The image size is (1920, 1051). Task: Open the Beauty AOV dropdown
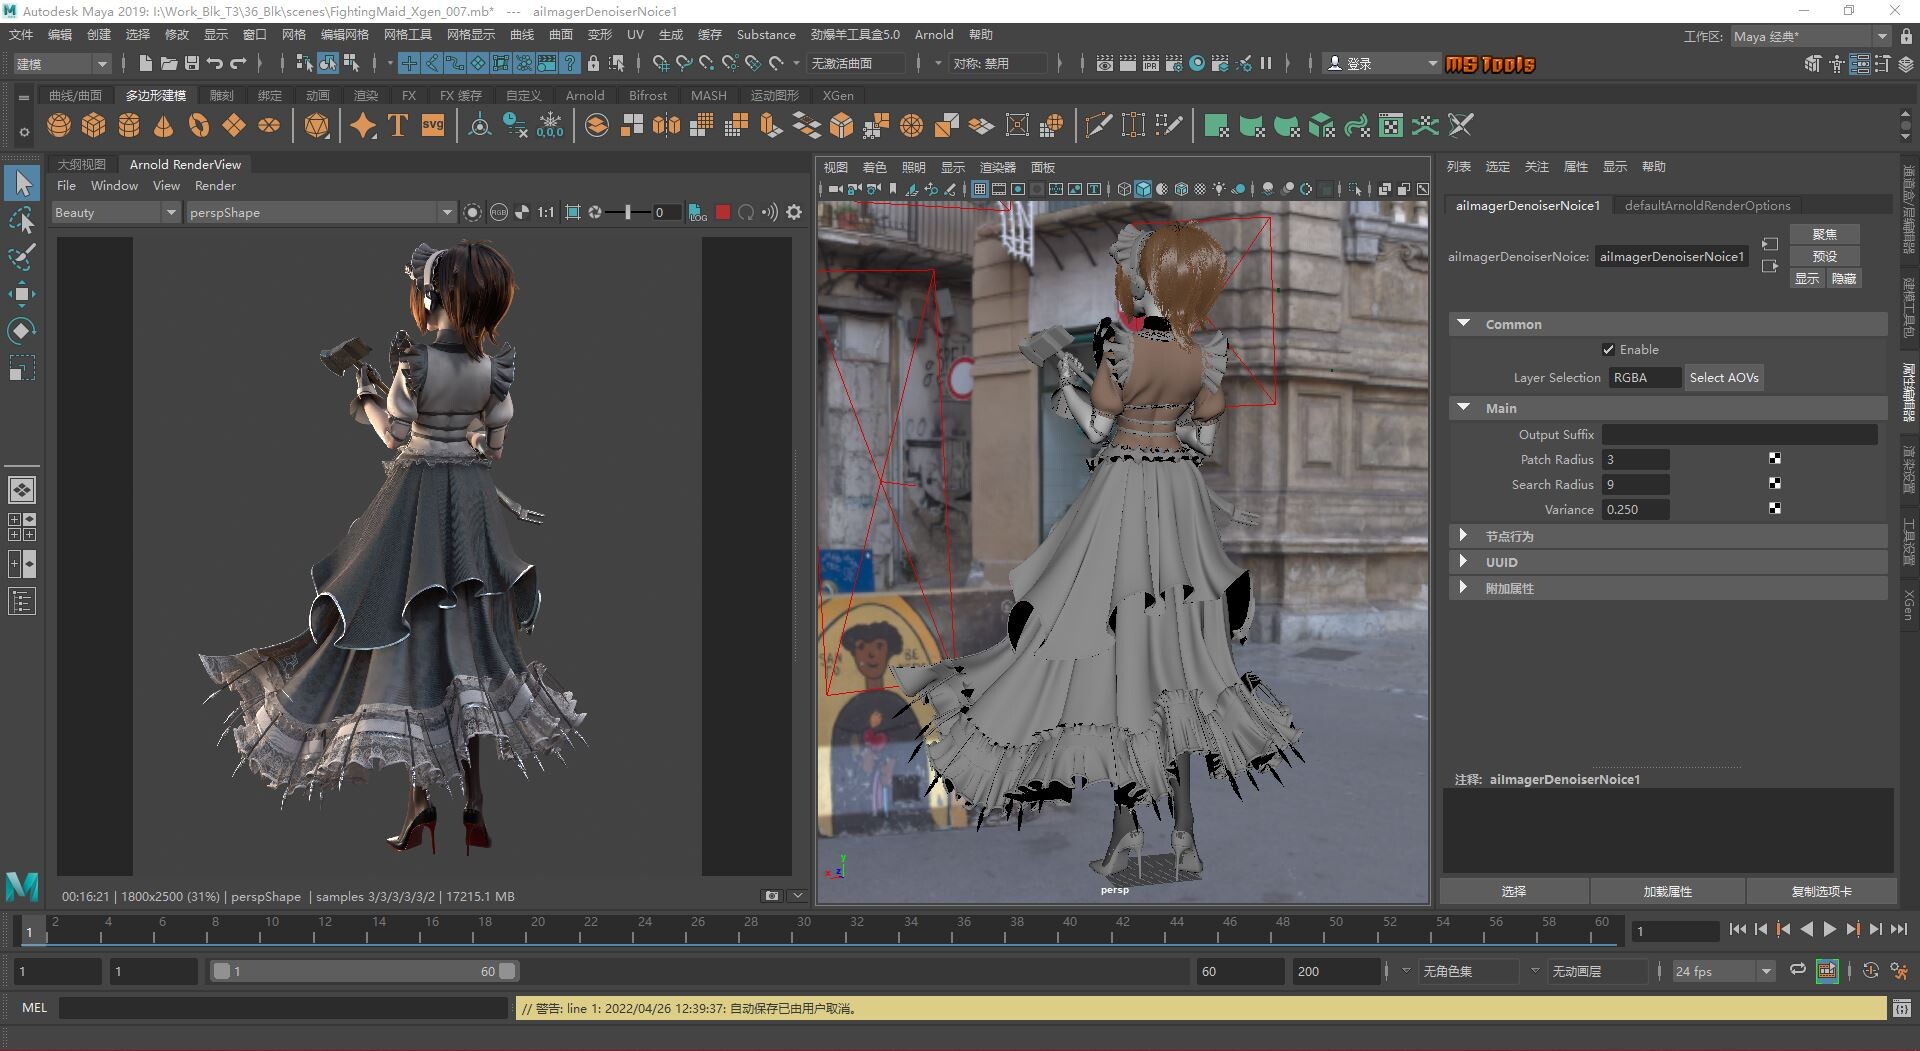[115, 212]
